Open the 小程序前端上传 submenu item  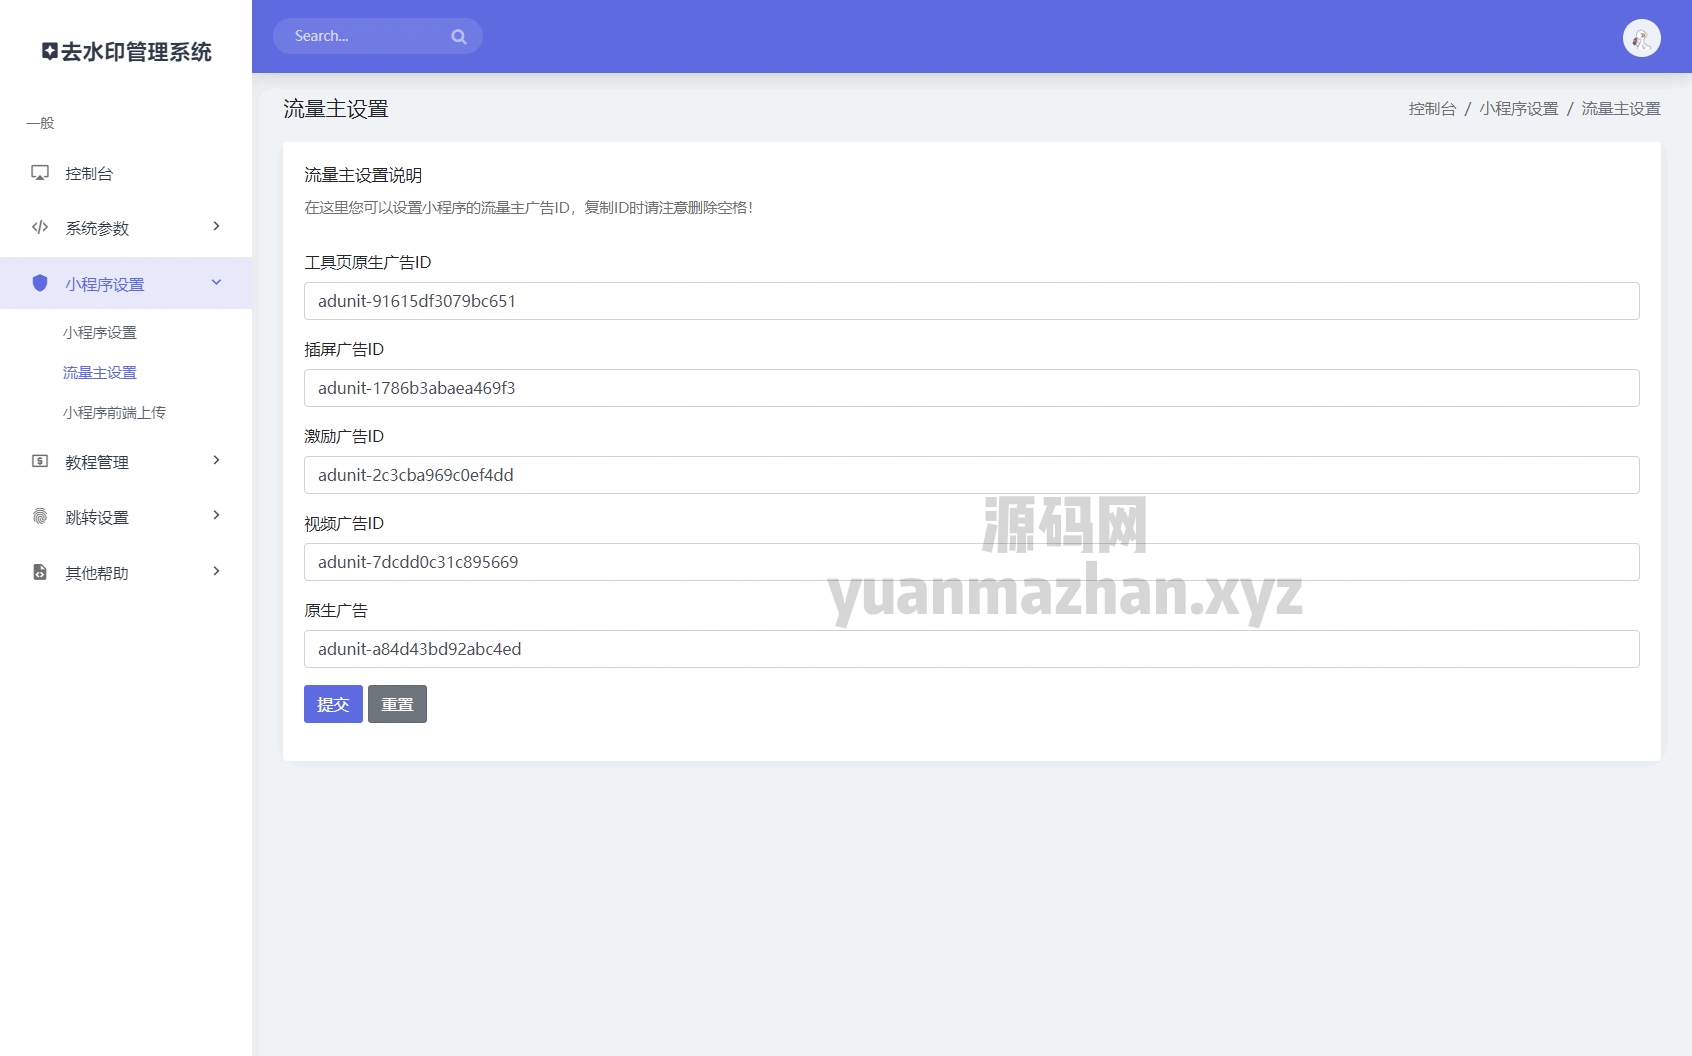pyautogui.click(x=114, y=412)
